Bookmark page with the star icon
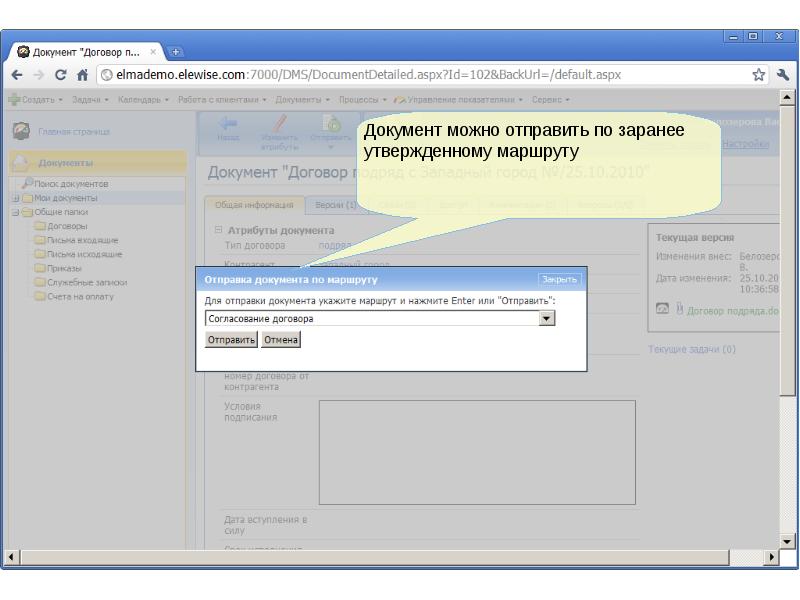 coord(759,74)
